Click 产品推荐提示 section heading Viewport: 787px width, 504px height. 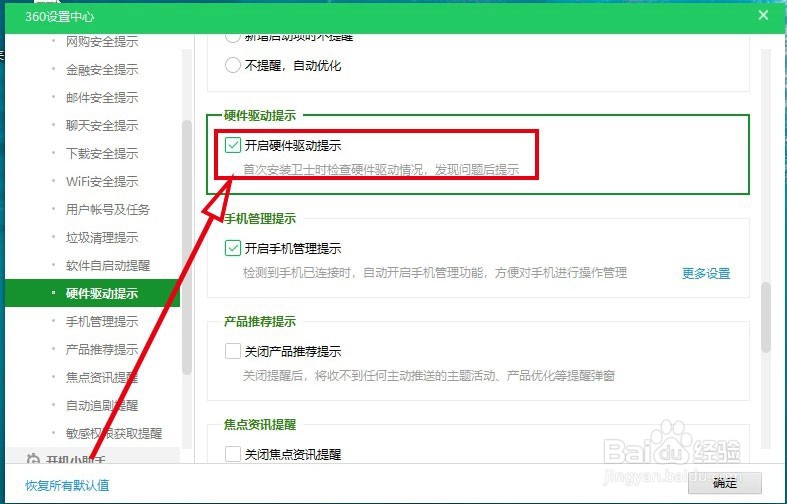point(259,322)
